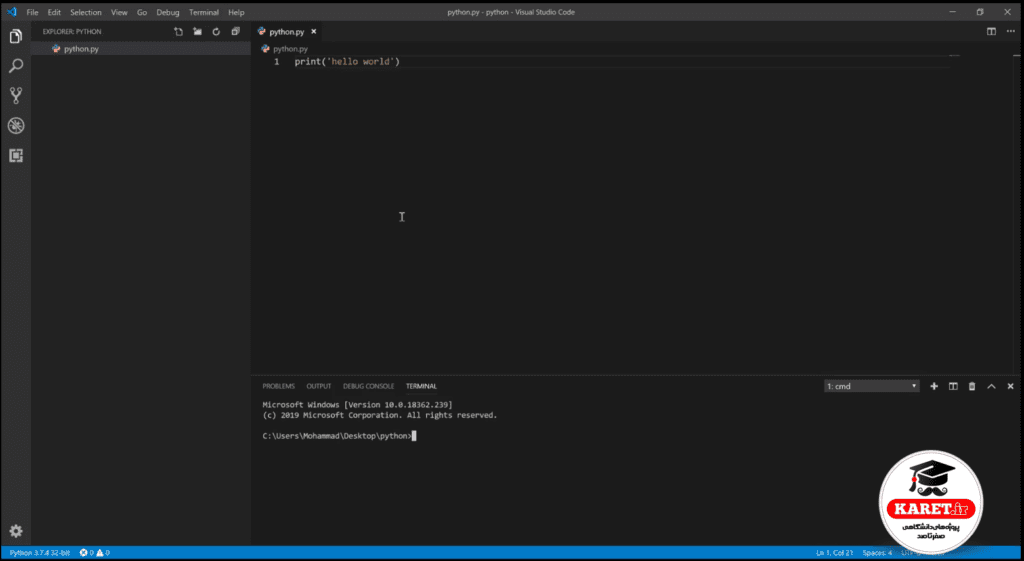Open the Go menu

142,12
